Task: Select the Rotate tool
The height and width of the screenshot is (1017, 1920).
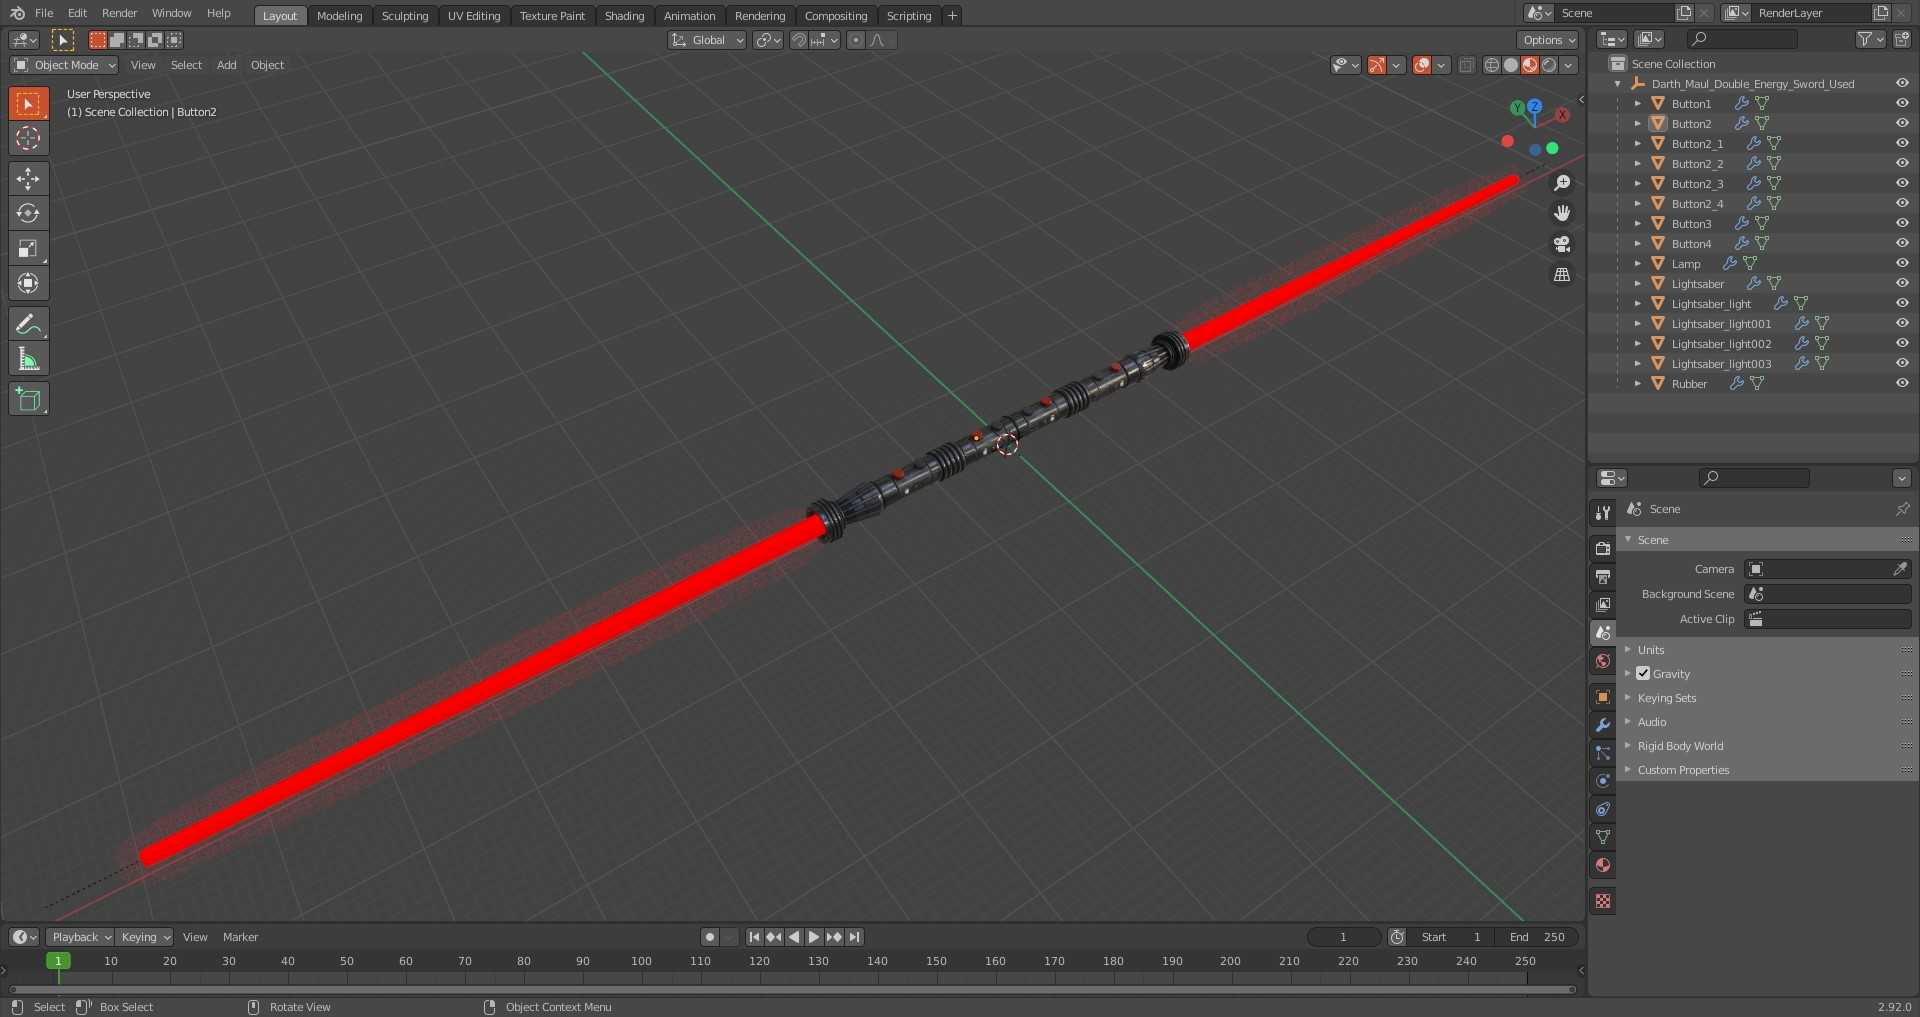Action: tap(28, 214)
